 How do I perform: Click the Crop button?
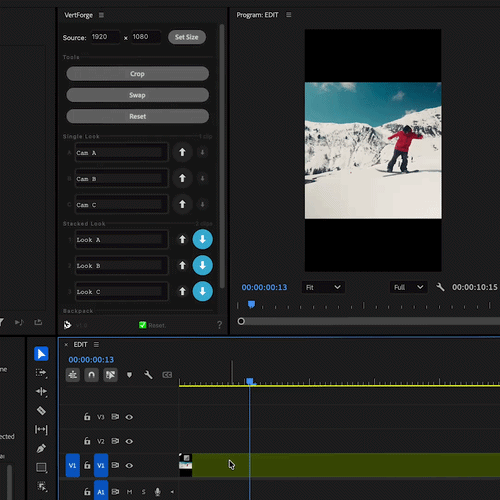(x=138, y=74)
